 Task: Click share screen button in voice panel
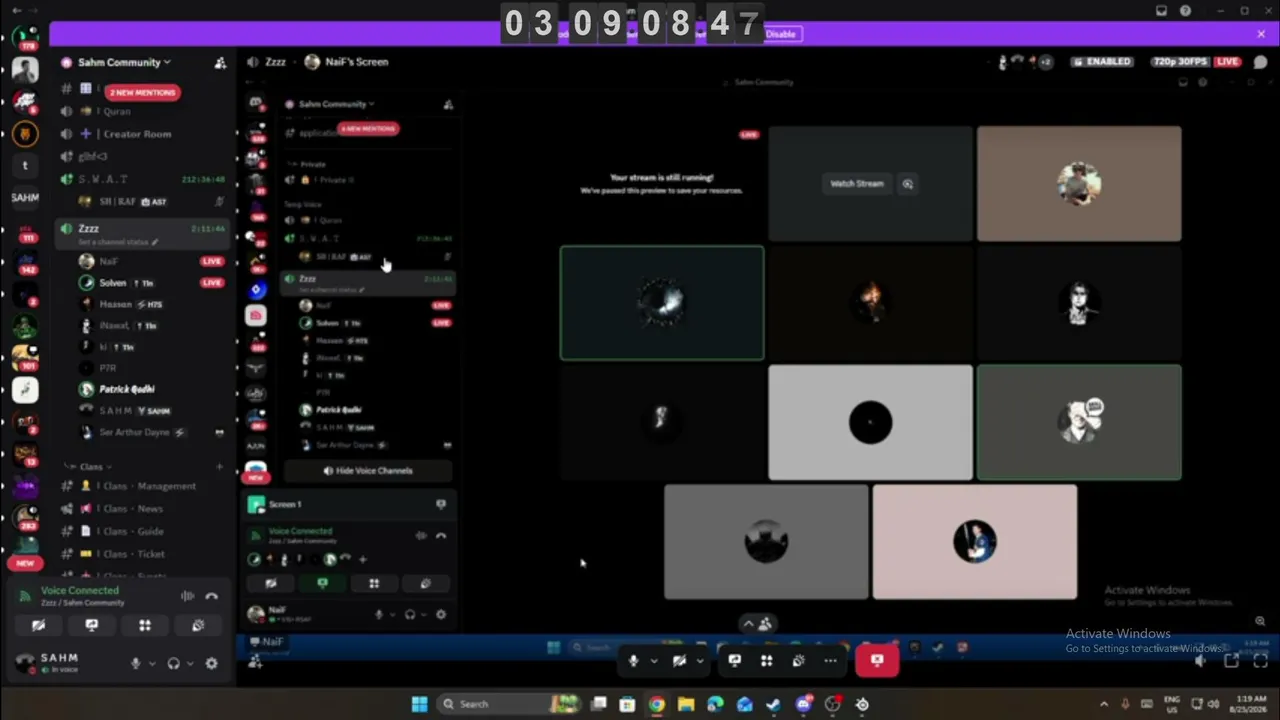(92, 625)
